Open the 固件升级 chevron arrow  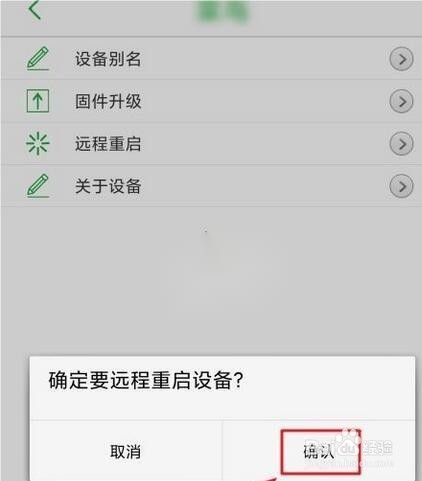[401, 101]
